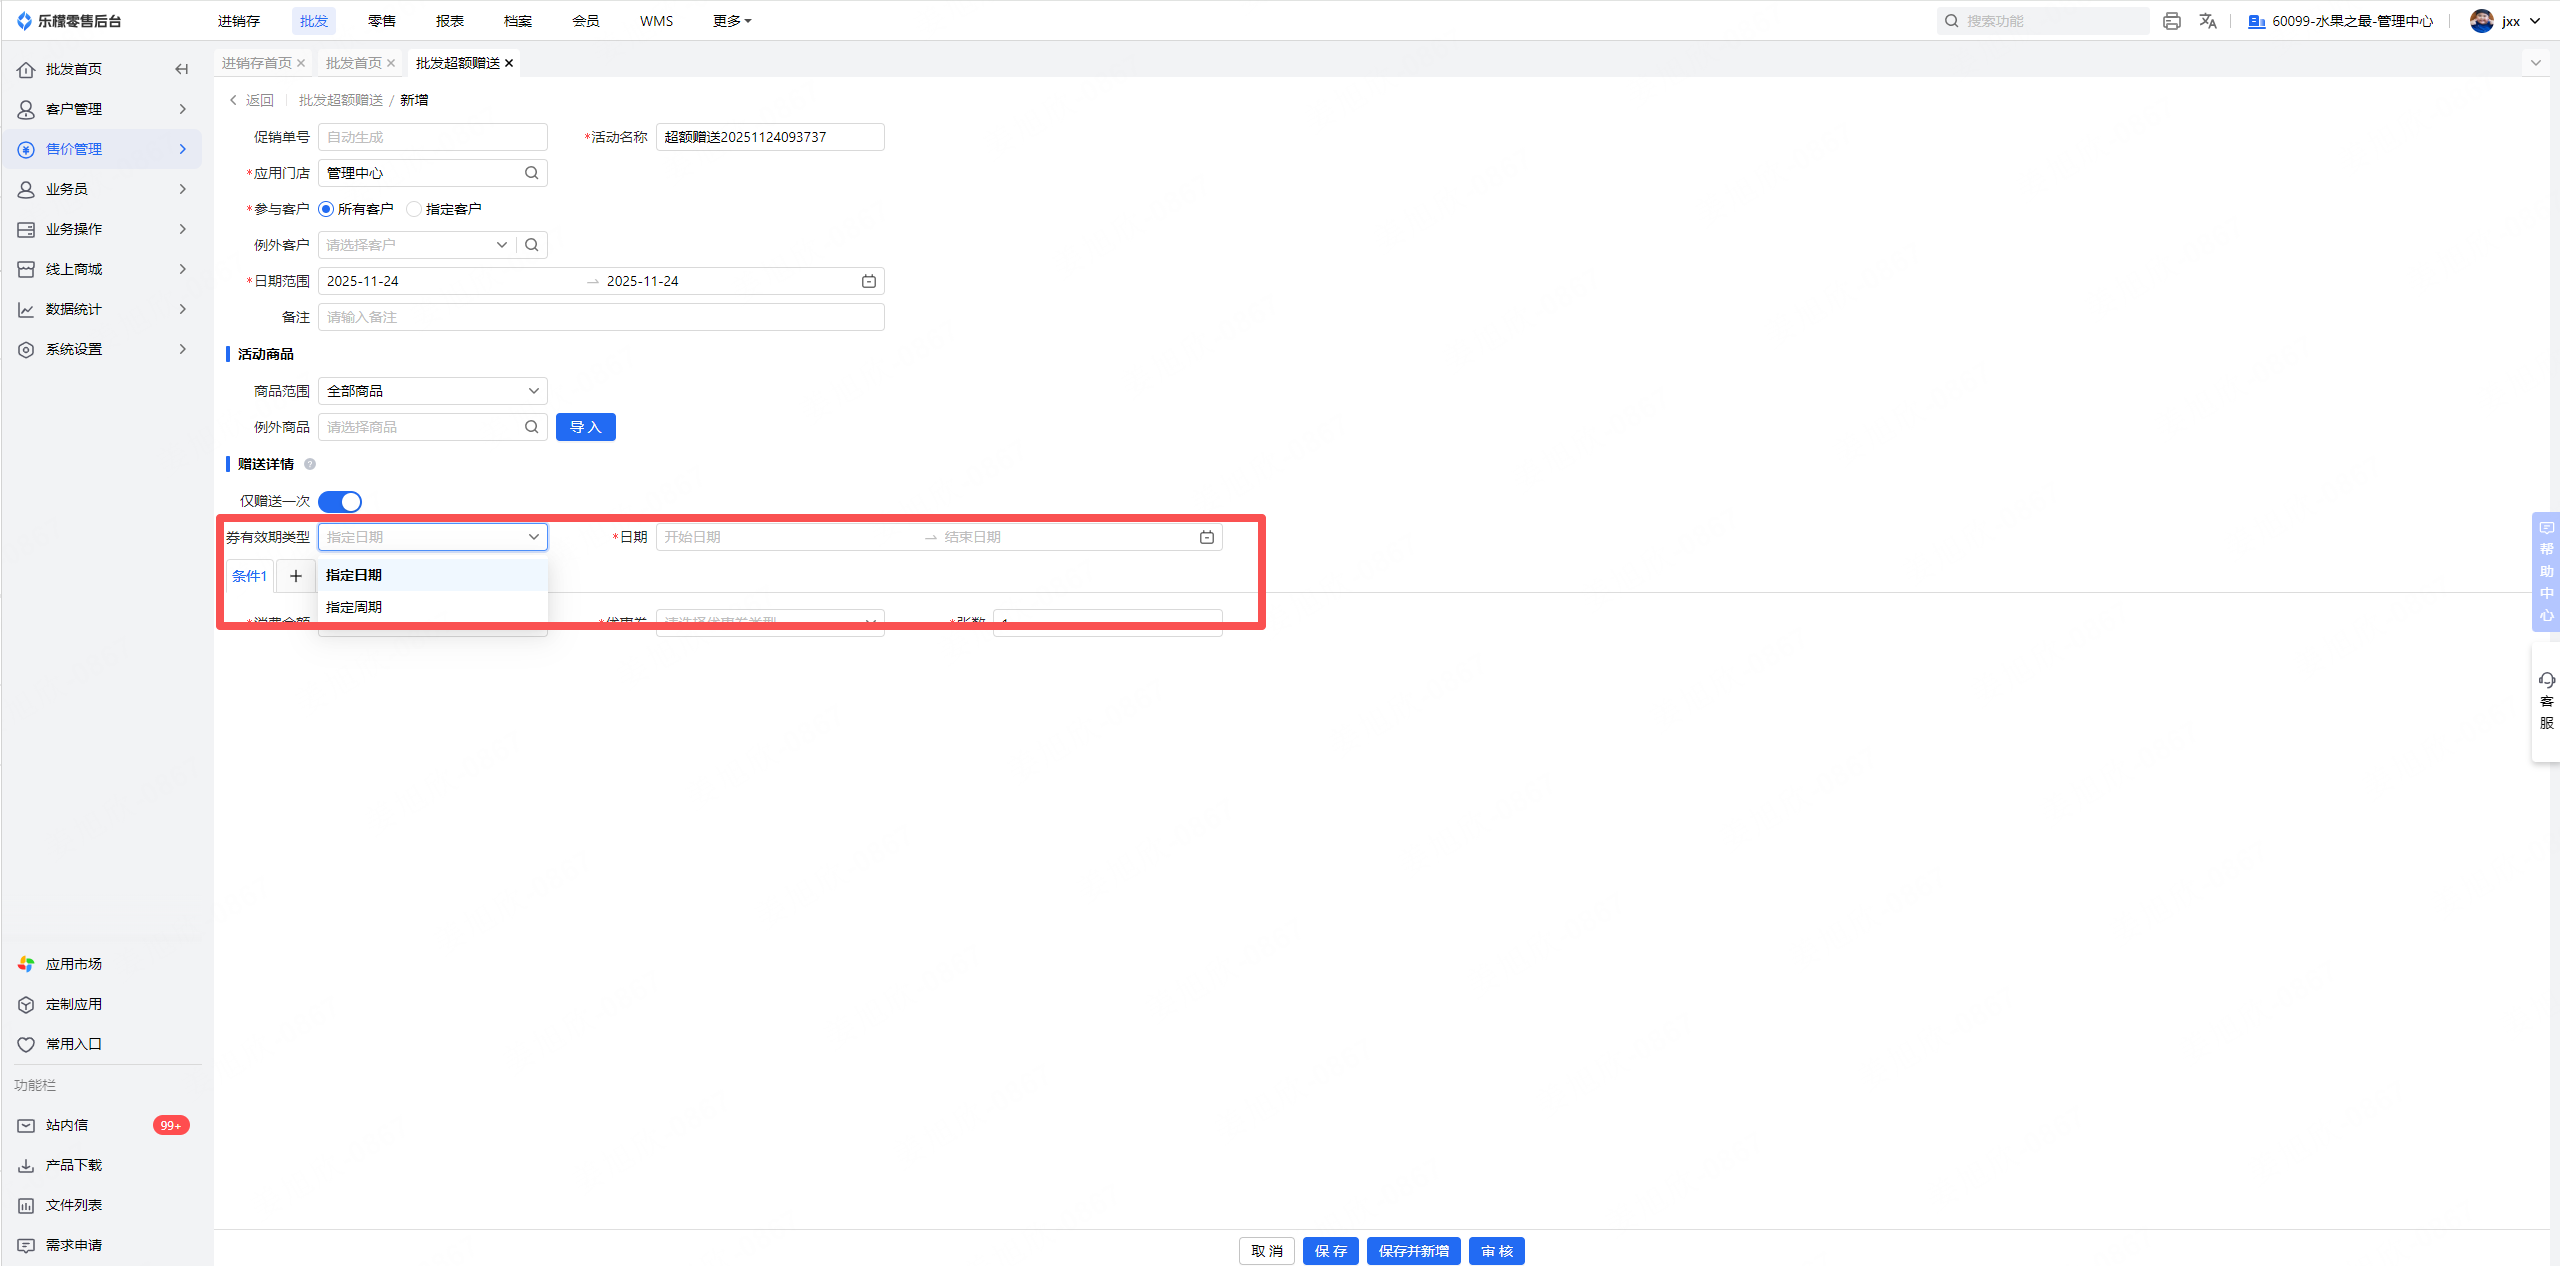
Task: Click the printer icon in top bar
Action: coord(2171,21)
